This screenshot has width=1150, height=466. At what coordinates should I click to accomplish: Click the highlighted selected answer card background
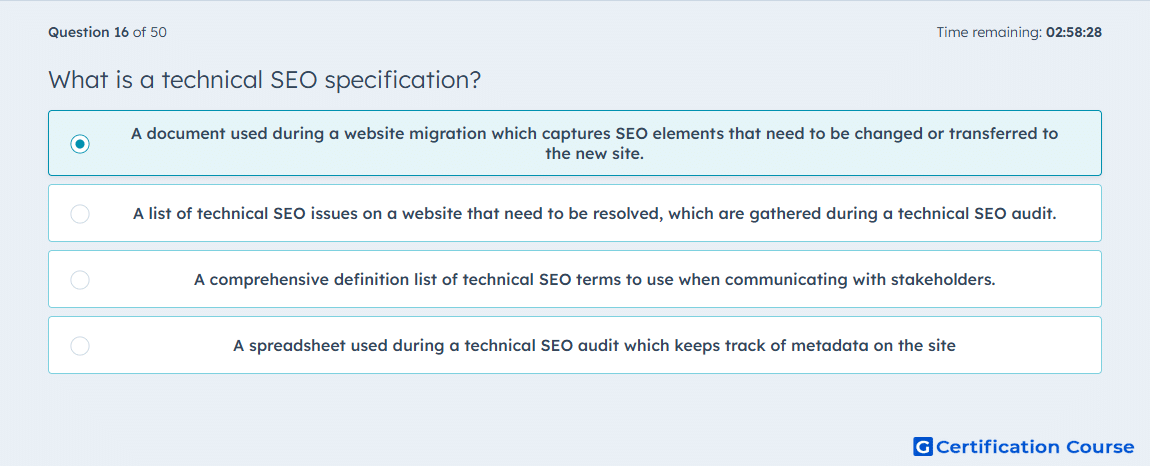(x=575, y=143)
